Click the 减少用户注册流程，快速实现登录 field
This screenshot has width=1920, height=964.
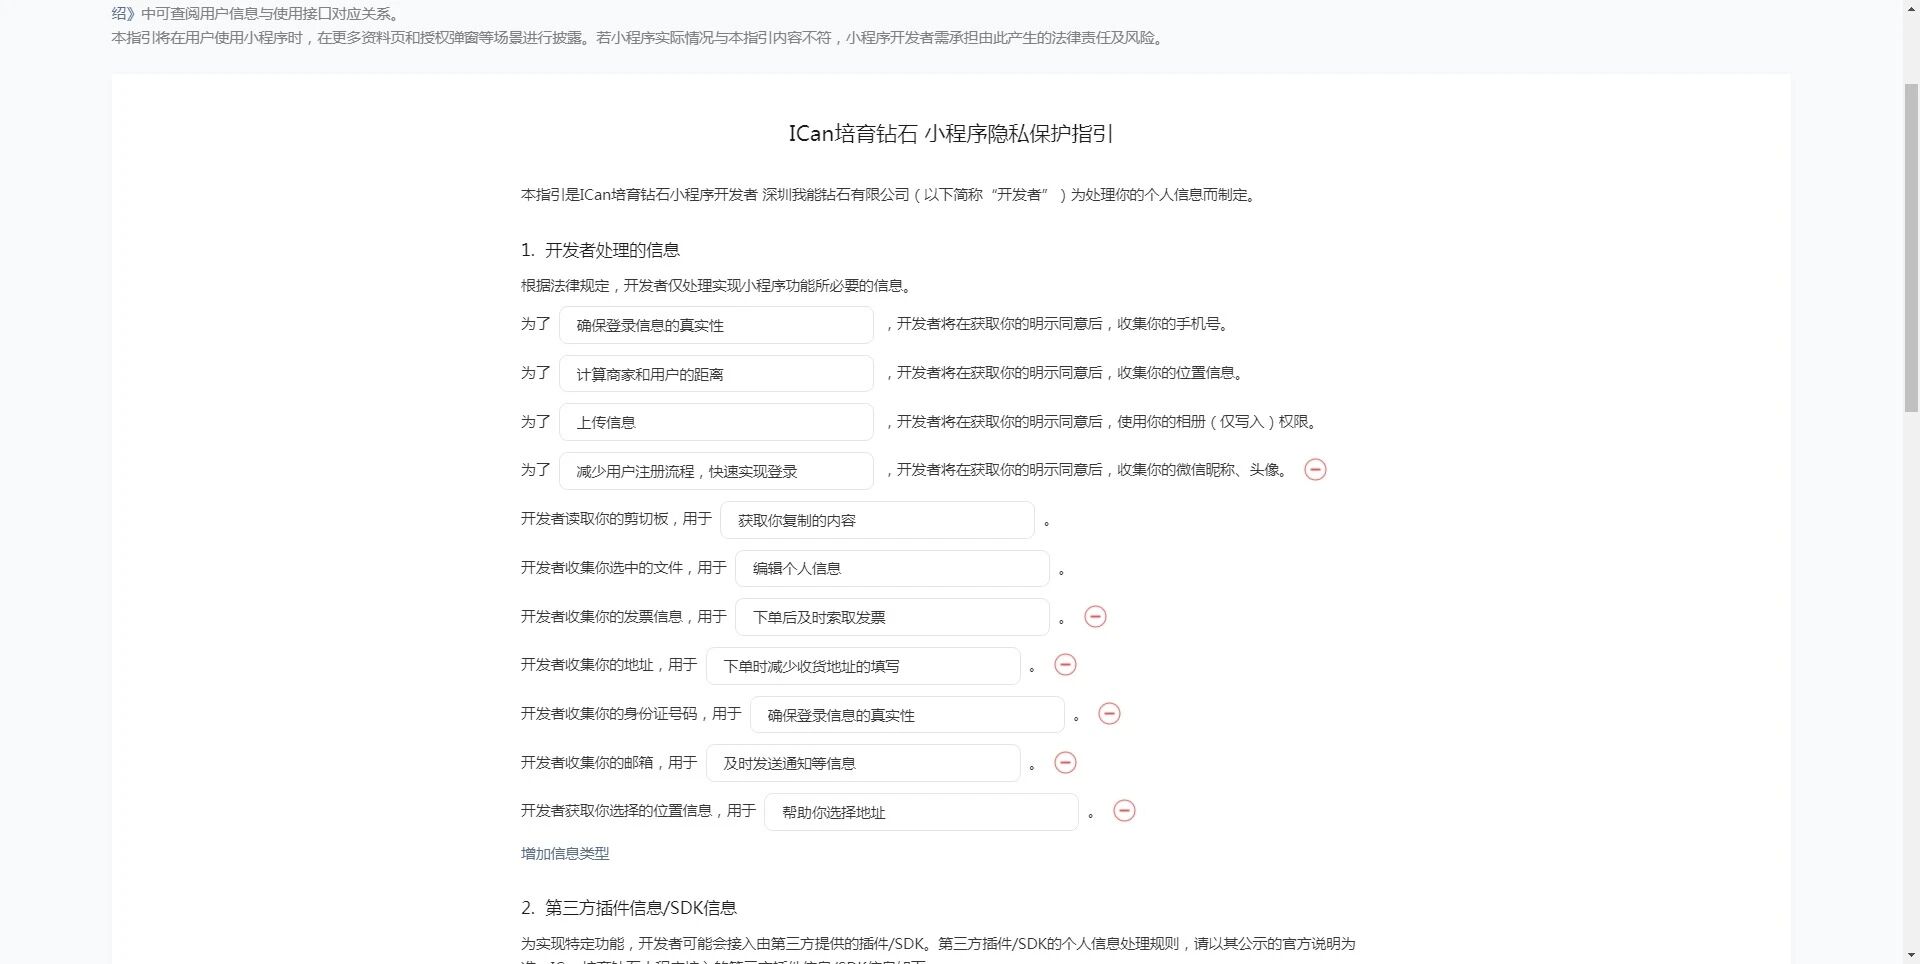pos(716,471)
